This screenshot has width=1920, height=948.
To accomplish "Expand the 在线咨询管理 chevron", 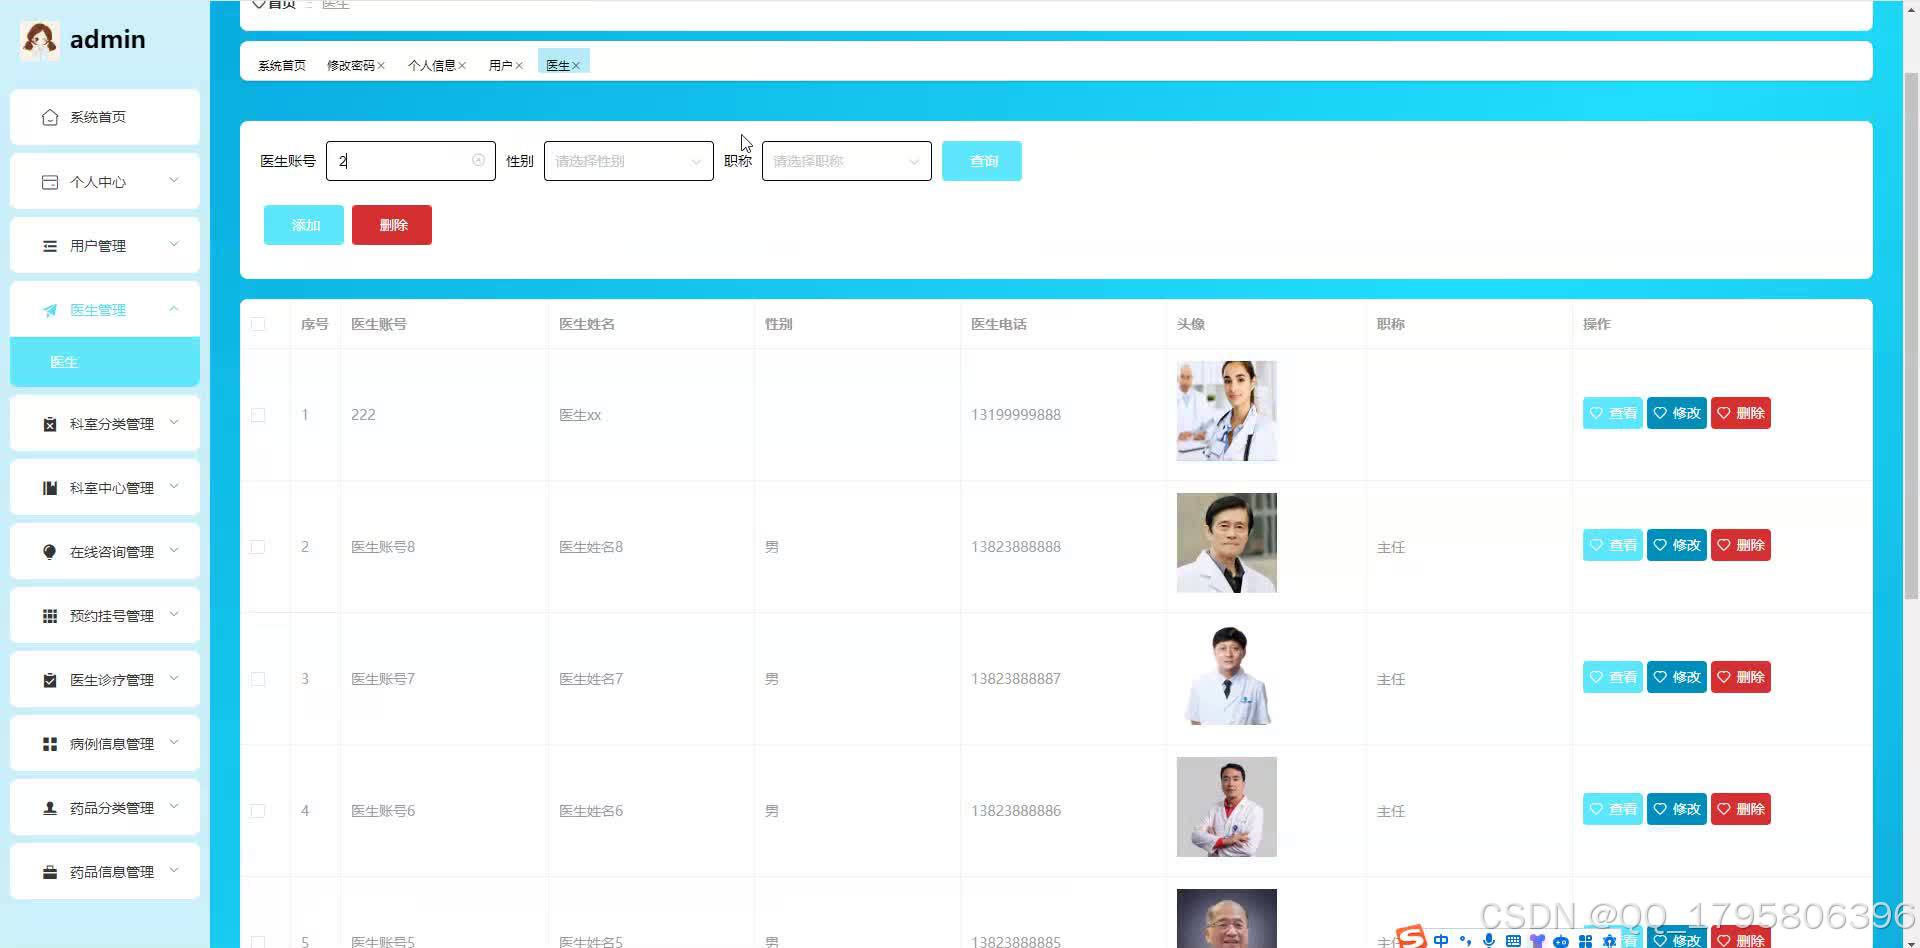I will [174, 551].
